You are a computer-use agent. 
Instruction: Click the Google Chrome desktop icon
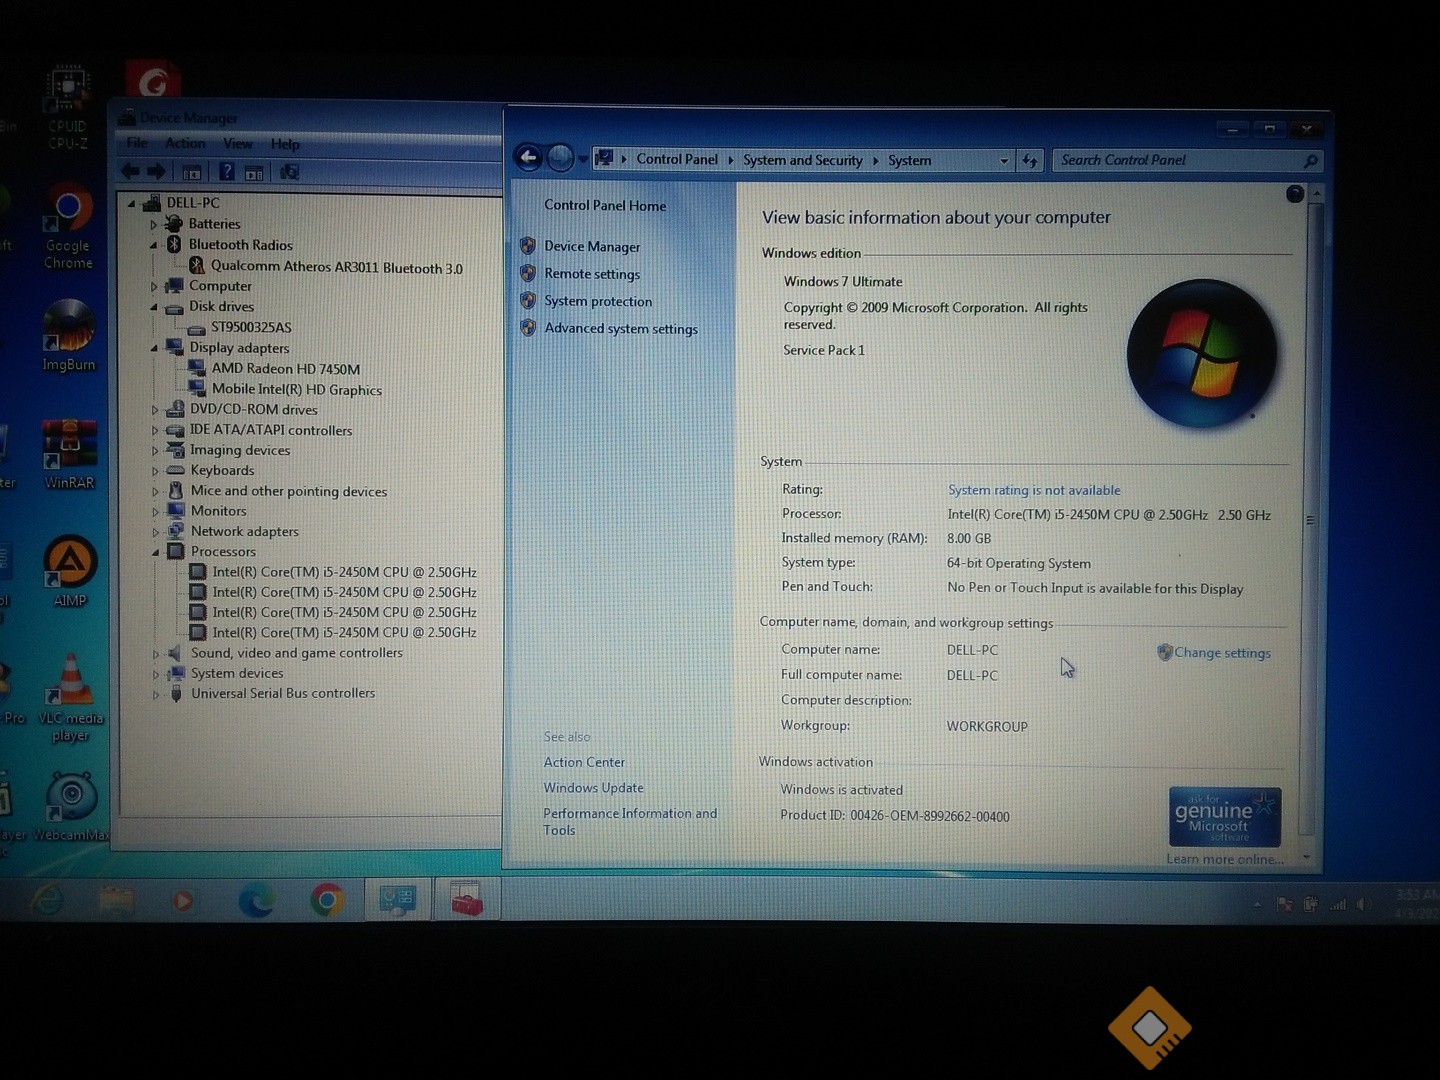68,227
